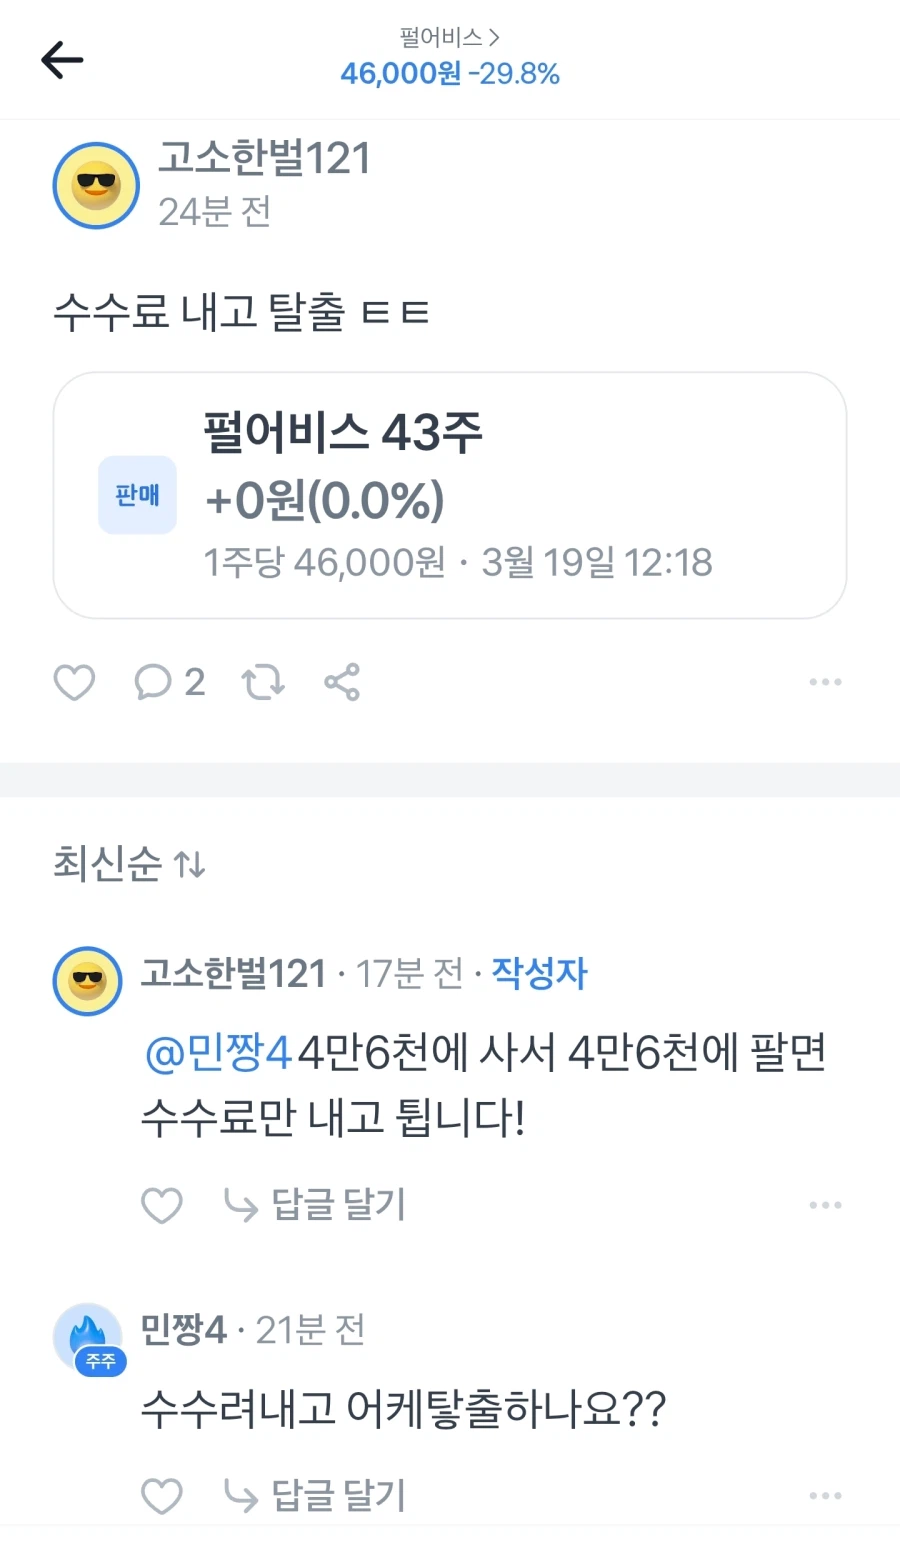Click the reply arrow icon on 민짱4's comment

[x=239, y=1496]
